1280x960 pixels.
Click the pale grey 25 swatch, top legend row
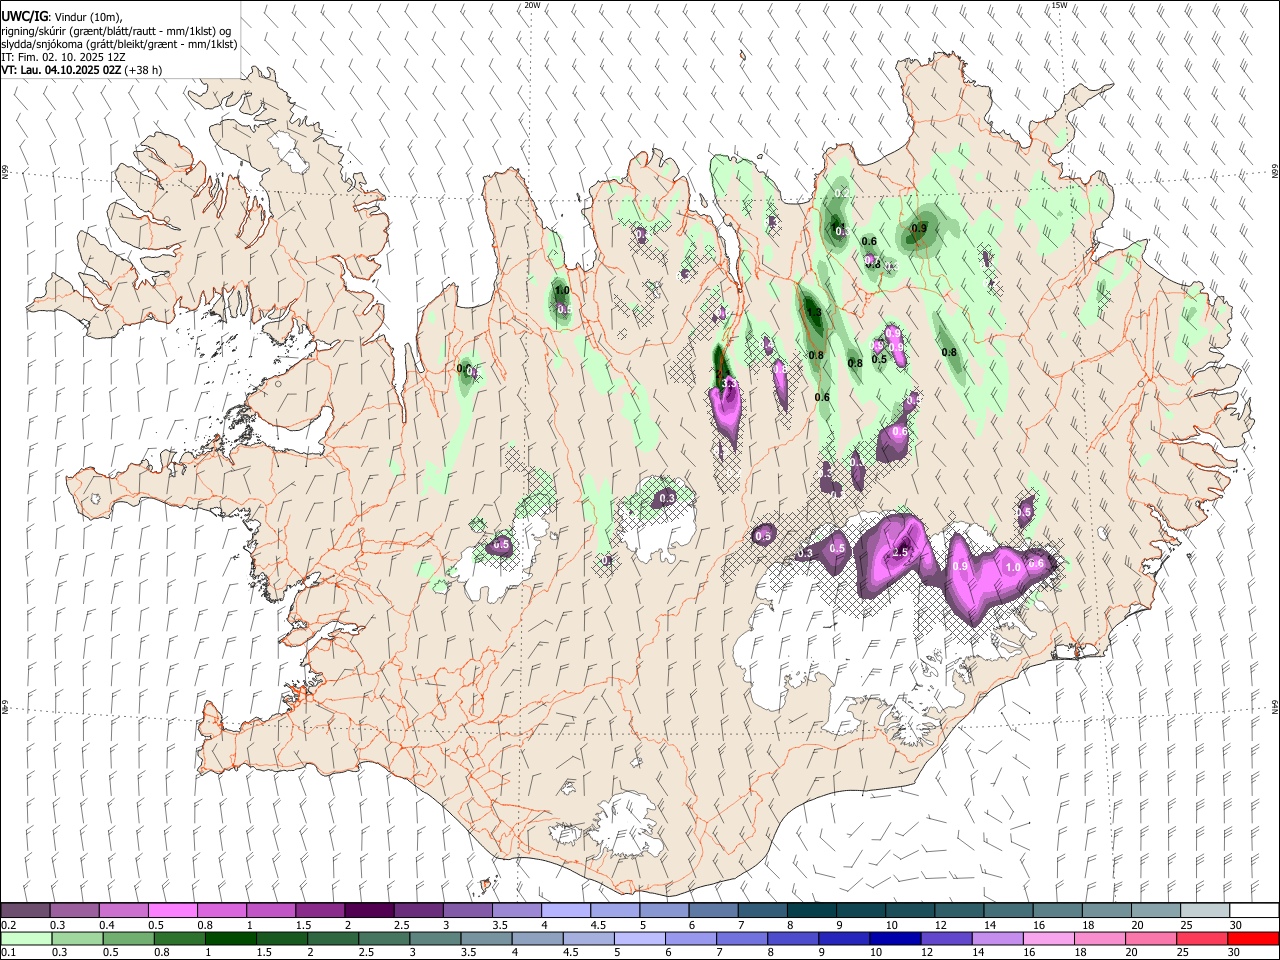point(1204,911)
